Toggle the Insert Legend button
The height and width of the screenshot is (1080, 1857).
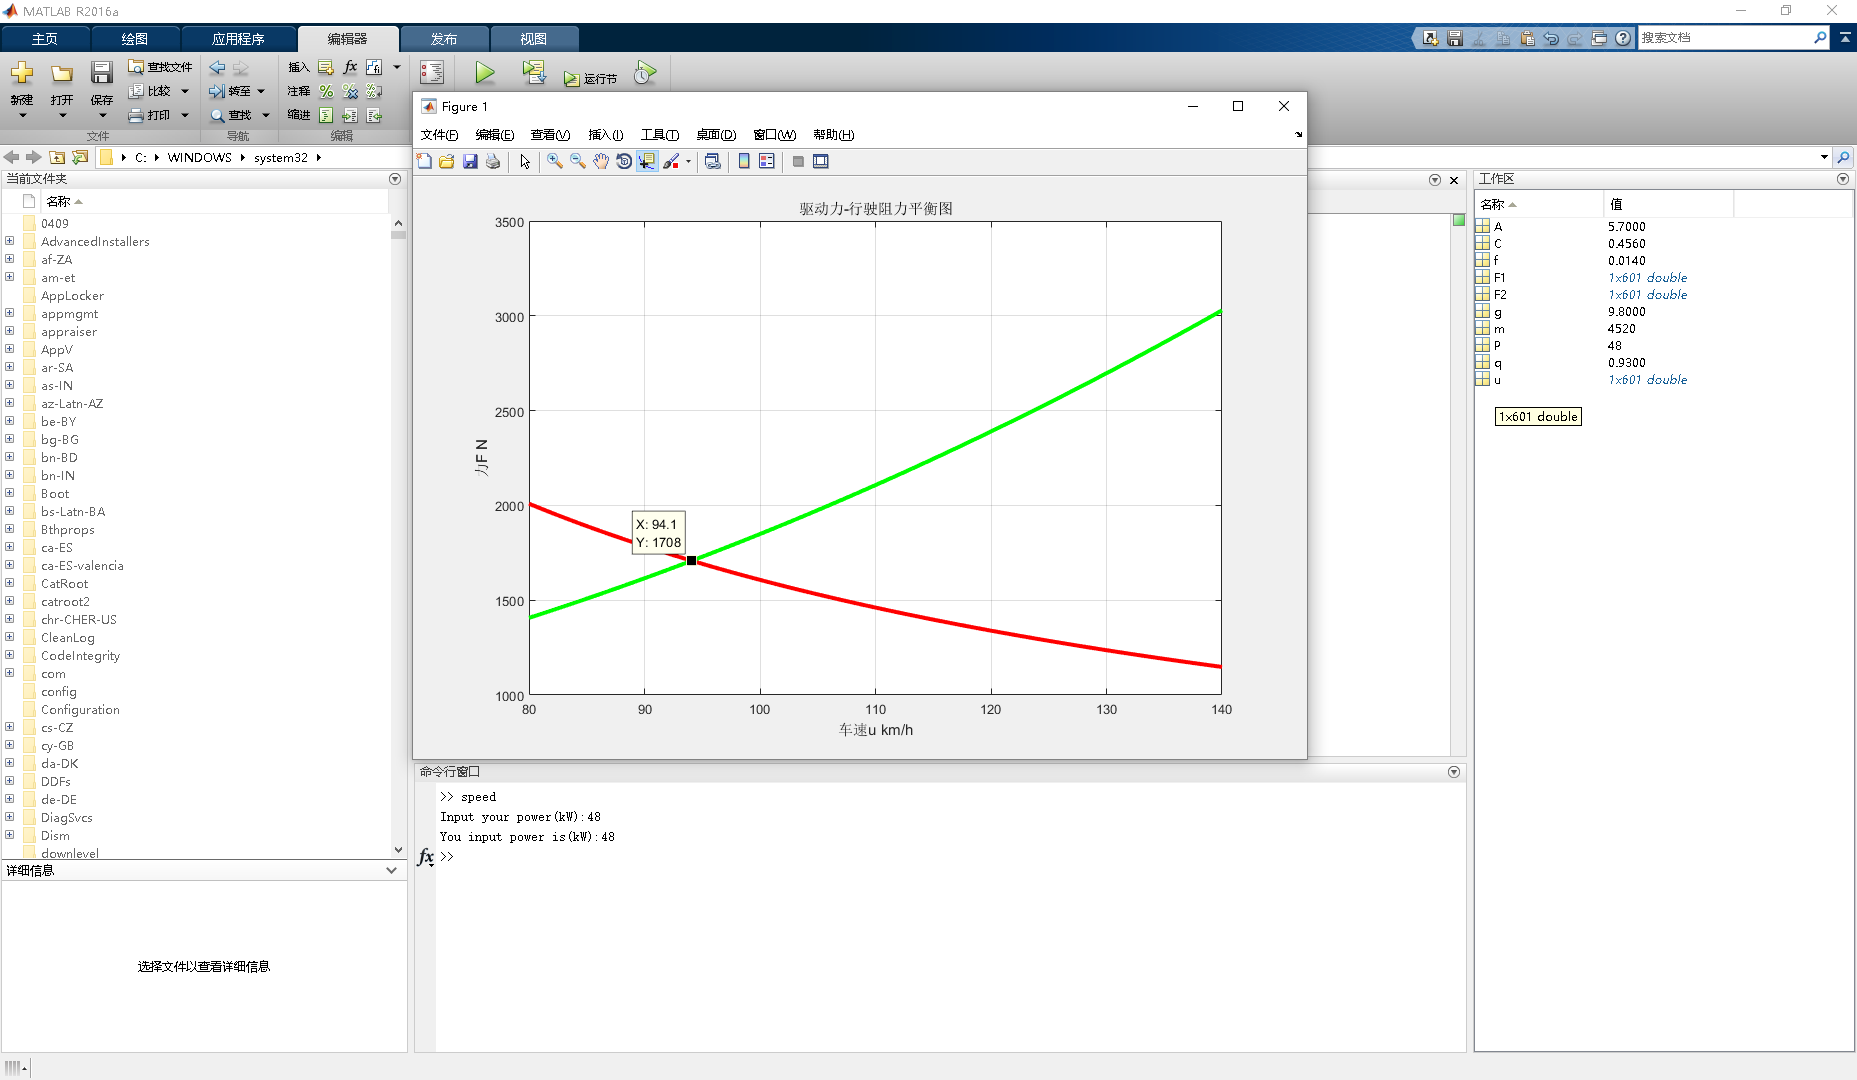767,161
